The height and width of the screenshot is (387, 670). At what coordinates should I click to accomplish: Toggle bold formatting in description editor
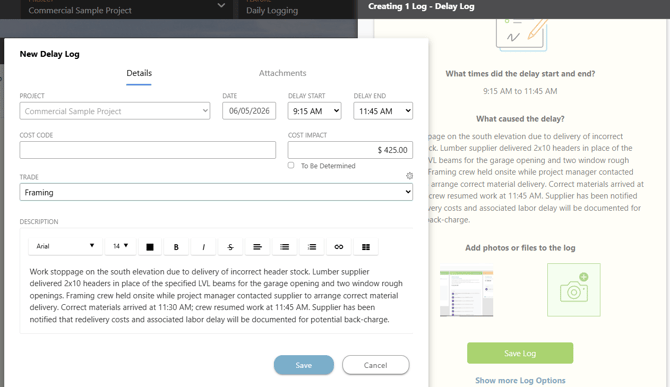[x=176, y=247]
